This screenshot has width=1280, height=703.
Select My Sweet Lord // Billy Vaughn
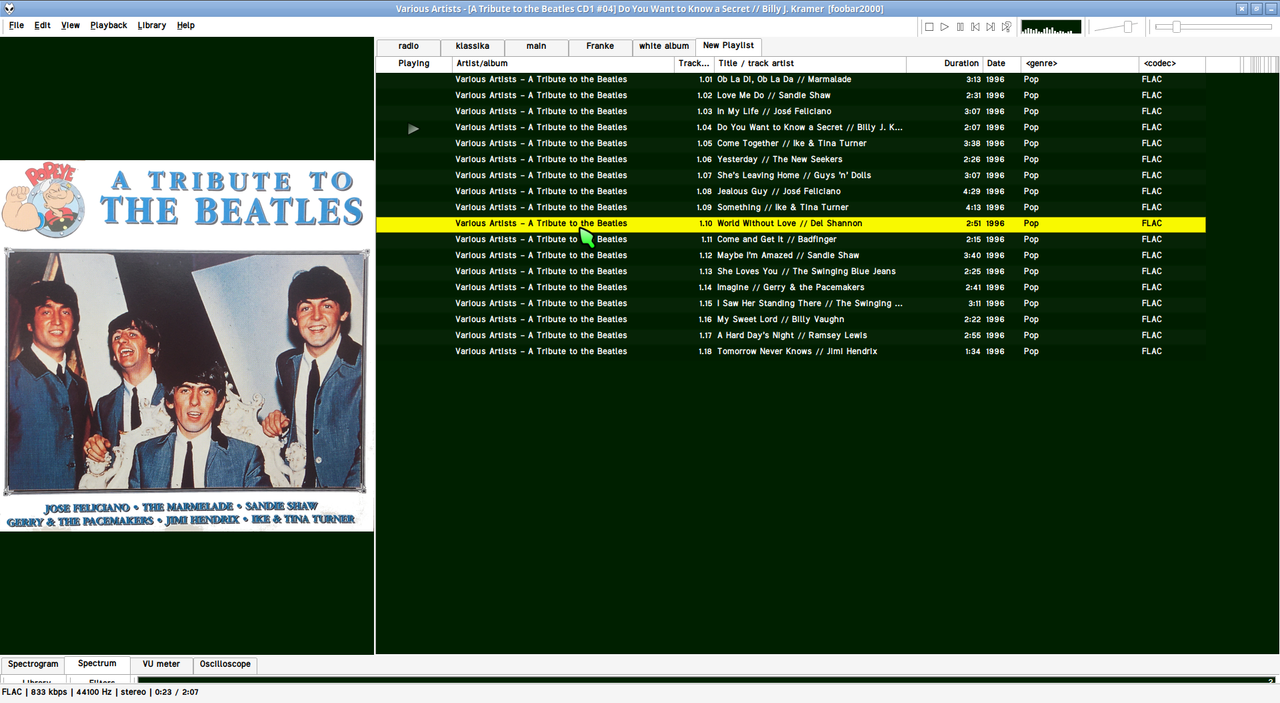click(791, 320)
